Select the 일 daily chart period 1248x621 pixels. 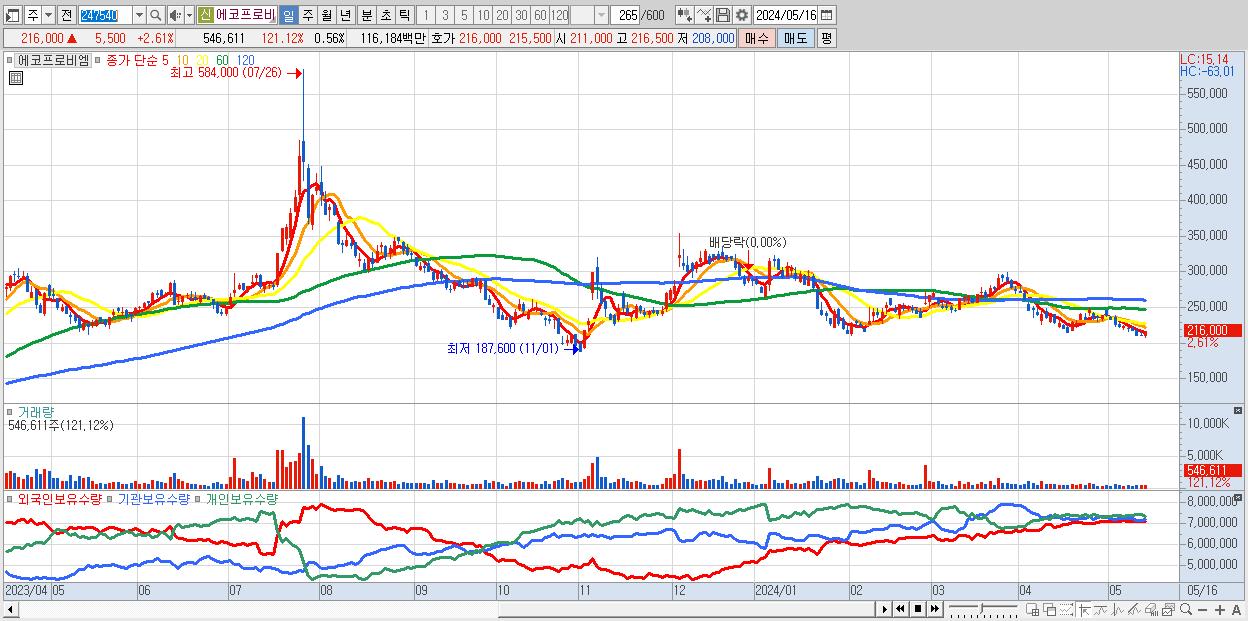pos(288,15)
